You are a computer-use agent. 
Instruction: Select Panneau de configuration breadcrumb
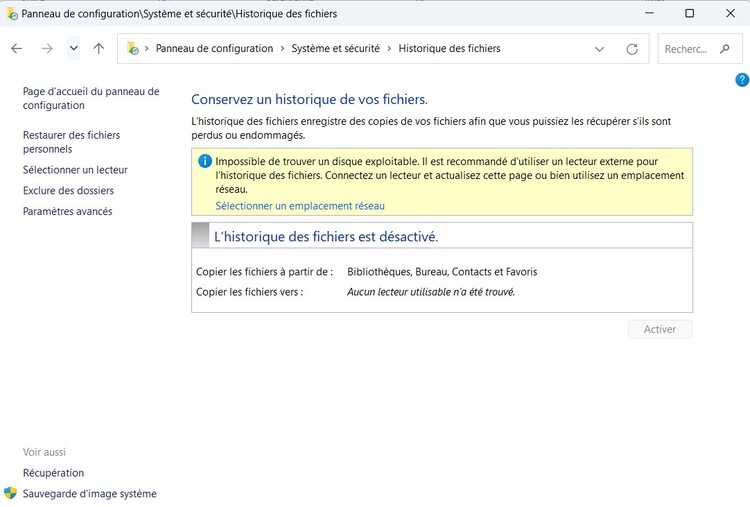(x=214, y=48)
